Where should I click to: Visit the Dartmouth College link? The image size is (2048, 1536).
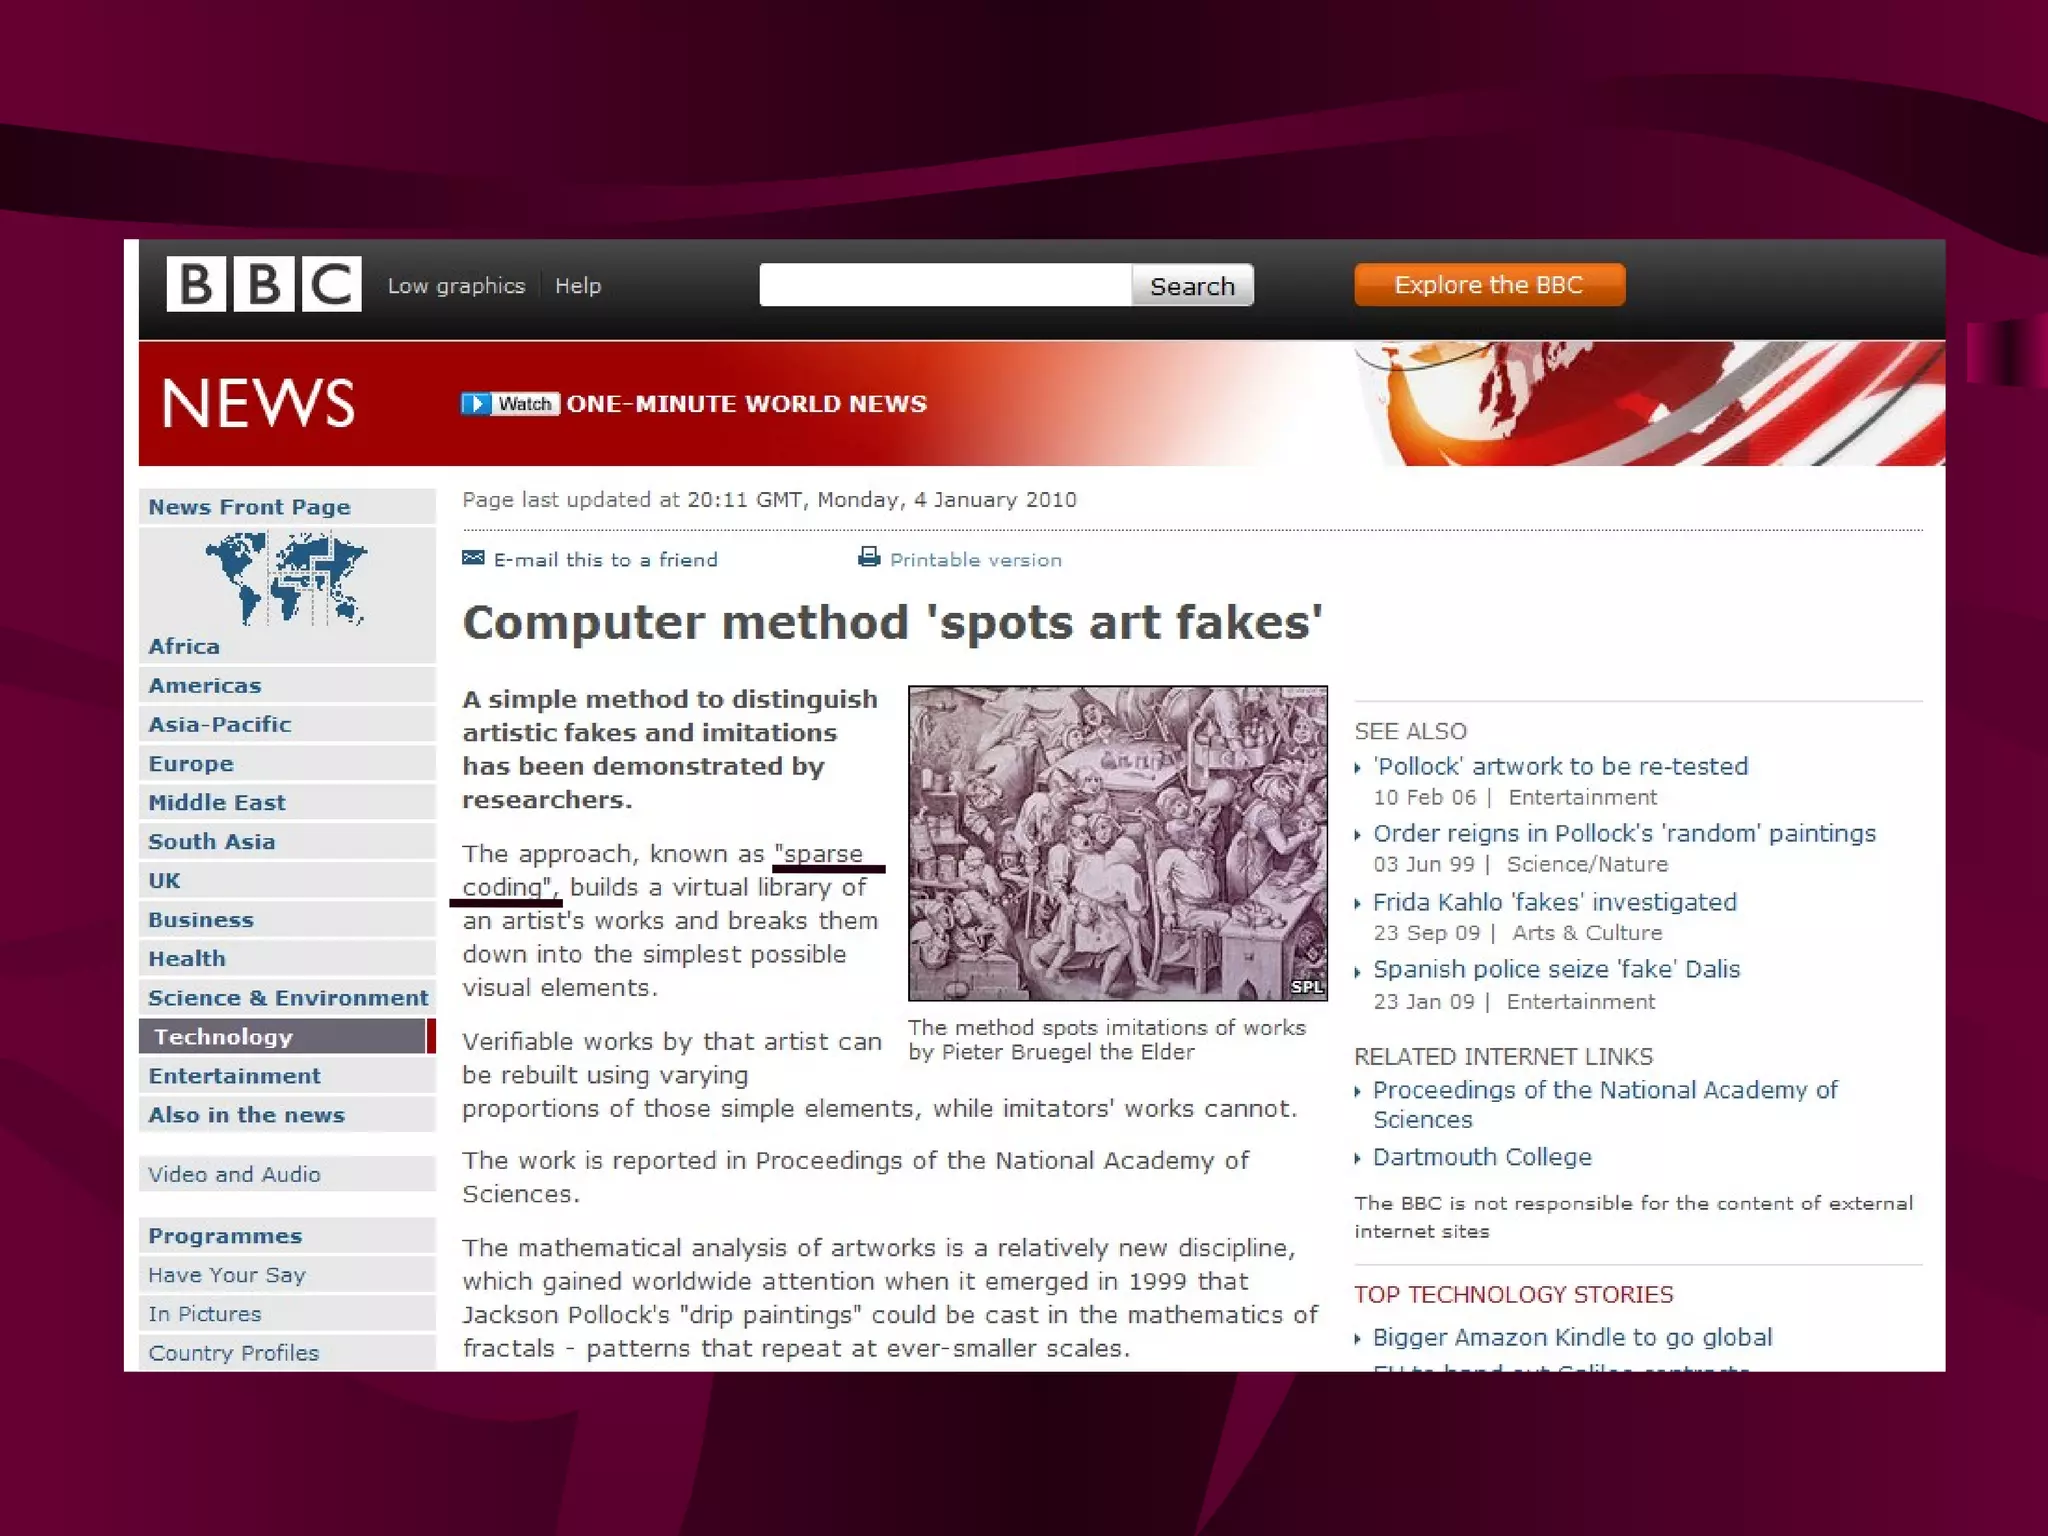tap(1481, 1157)
